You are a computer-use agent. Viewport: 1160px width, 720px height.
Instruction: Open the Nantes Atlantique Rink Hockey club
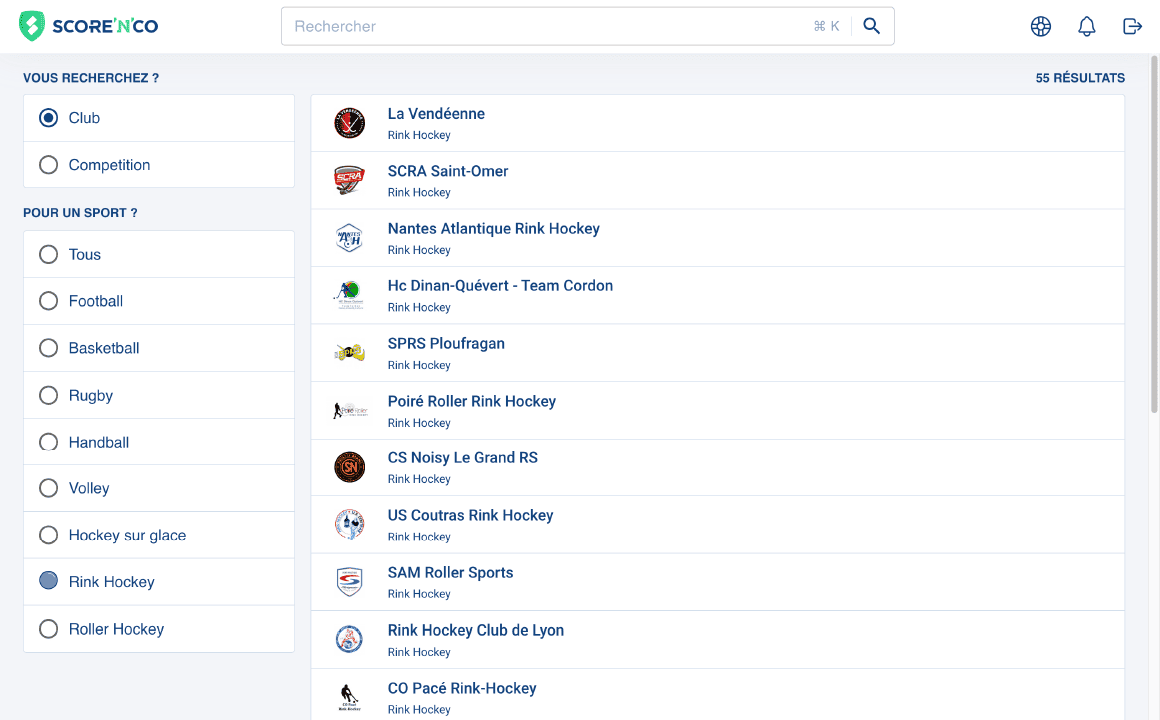point(494,228)
